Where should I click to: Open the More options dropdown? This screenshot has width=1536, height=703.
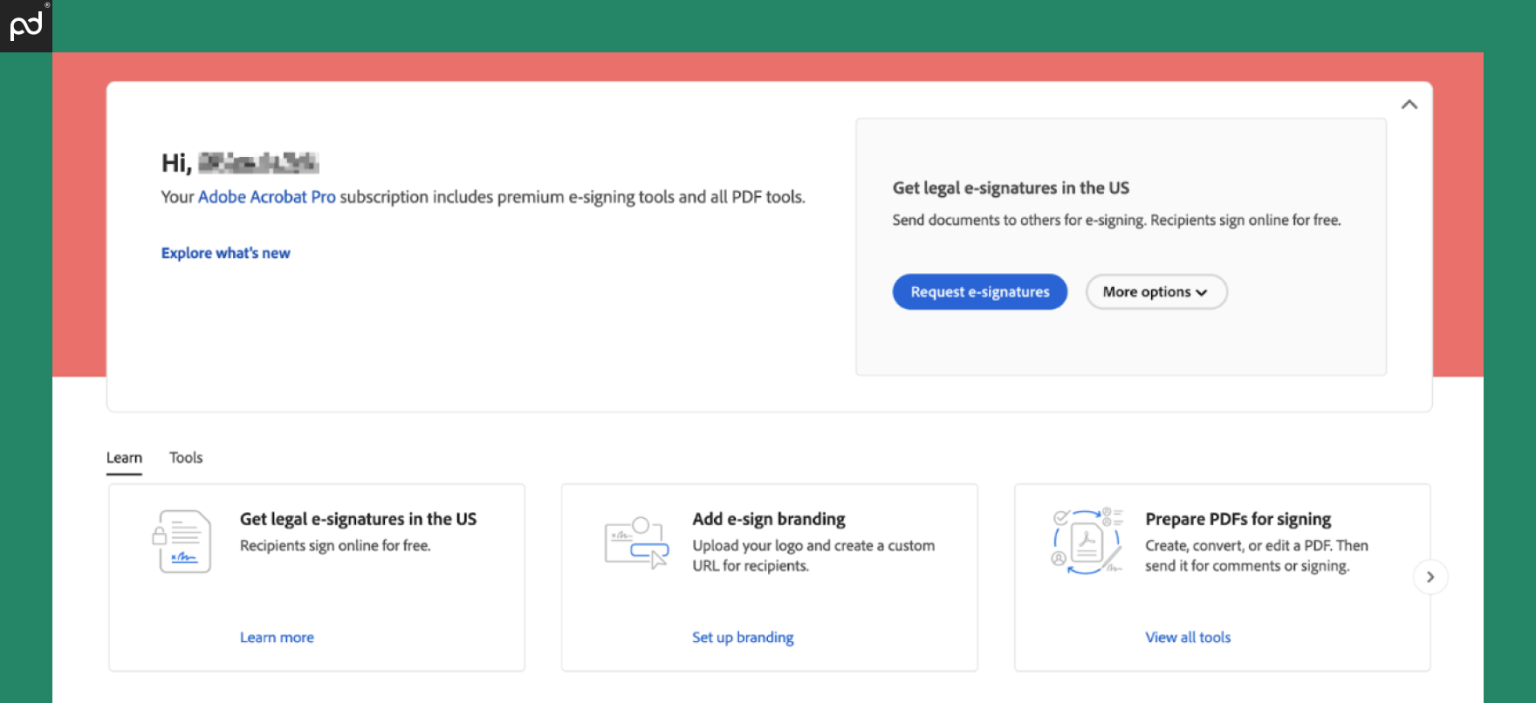point(1156,291)
